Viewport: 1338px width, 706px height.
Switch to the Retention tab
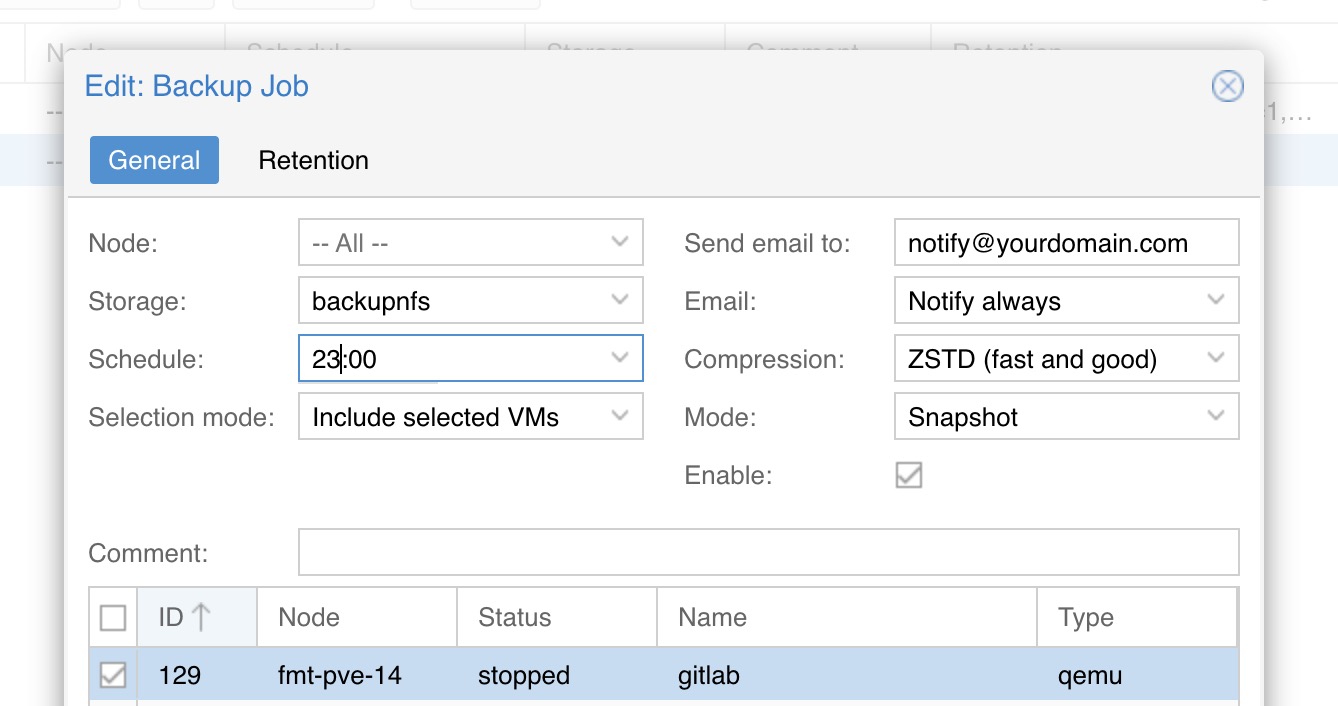[313, 161]
